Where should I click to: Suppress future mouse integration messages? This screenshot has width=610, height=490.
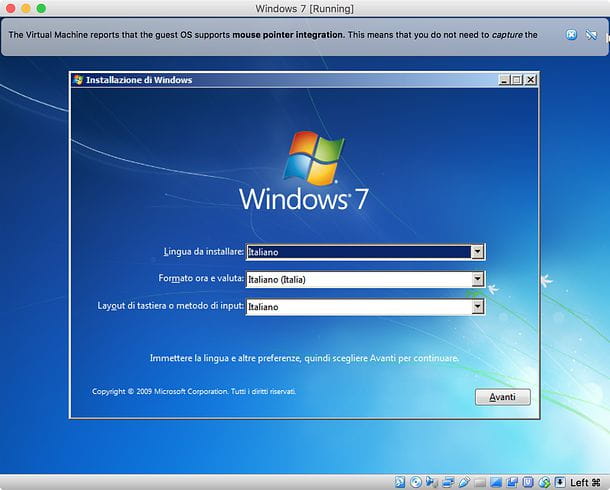[x=590, y=35]
